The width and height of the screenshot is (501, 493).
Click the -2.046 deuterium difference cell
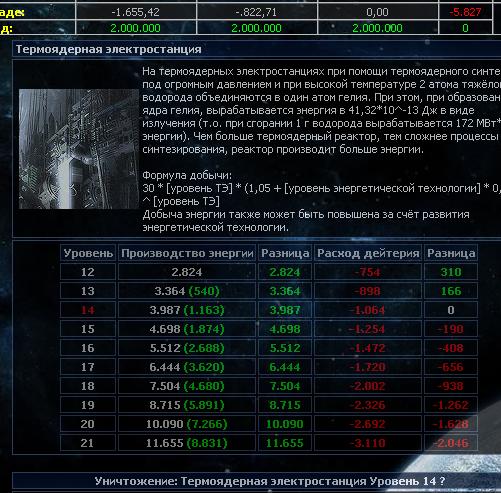coord(451,443)
